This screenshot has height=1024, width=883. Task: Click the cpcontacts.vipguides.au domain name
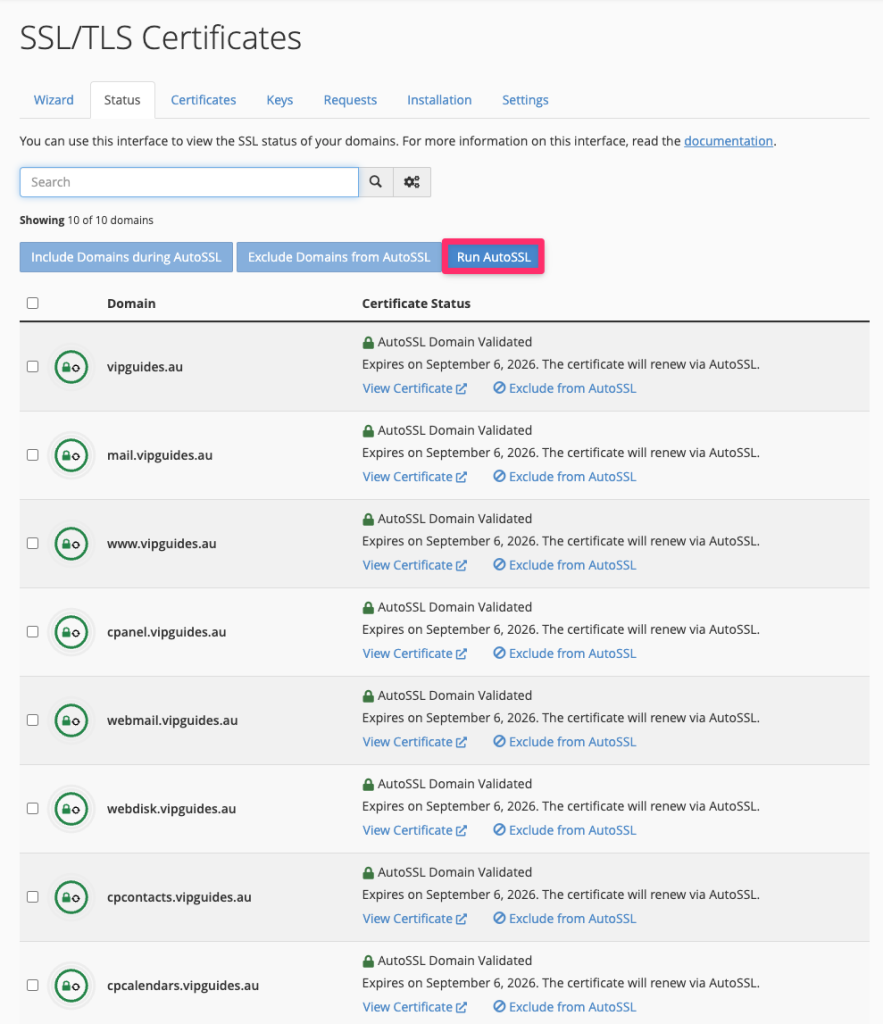[x=179, y=897]
